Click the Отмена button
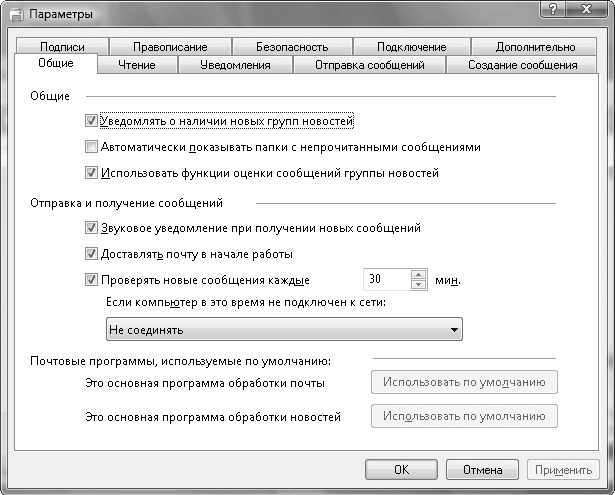The image size is (615, 495). click(x=481, y=469)
